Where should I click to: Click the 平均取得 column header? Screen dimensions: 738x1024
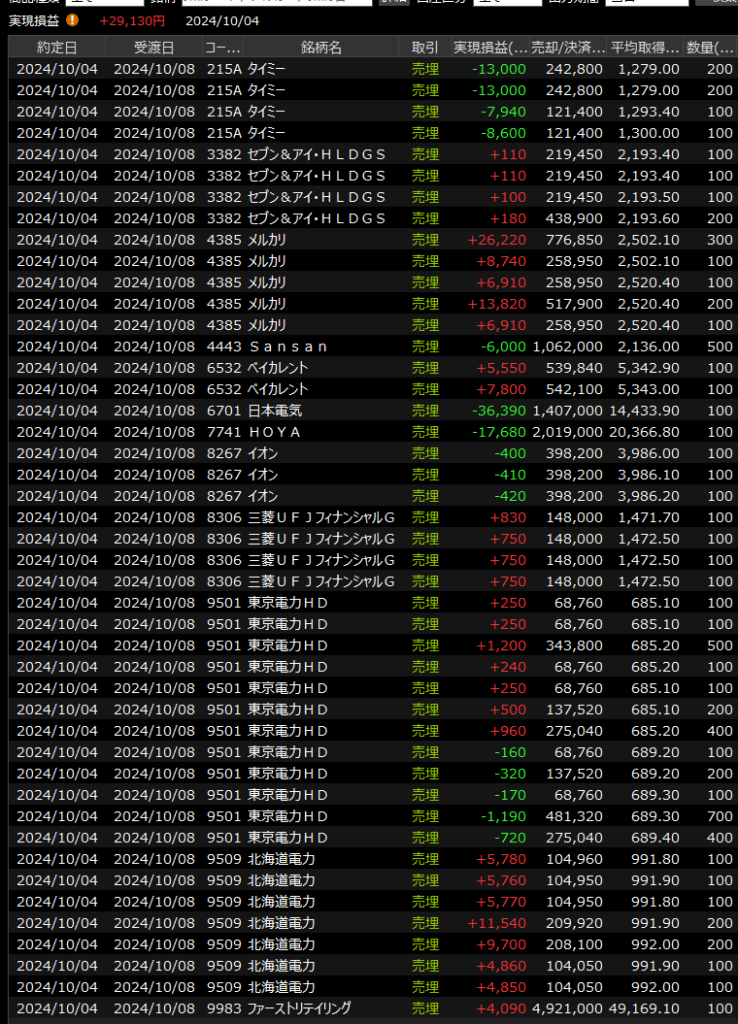645,48
